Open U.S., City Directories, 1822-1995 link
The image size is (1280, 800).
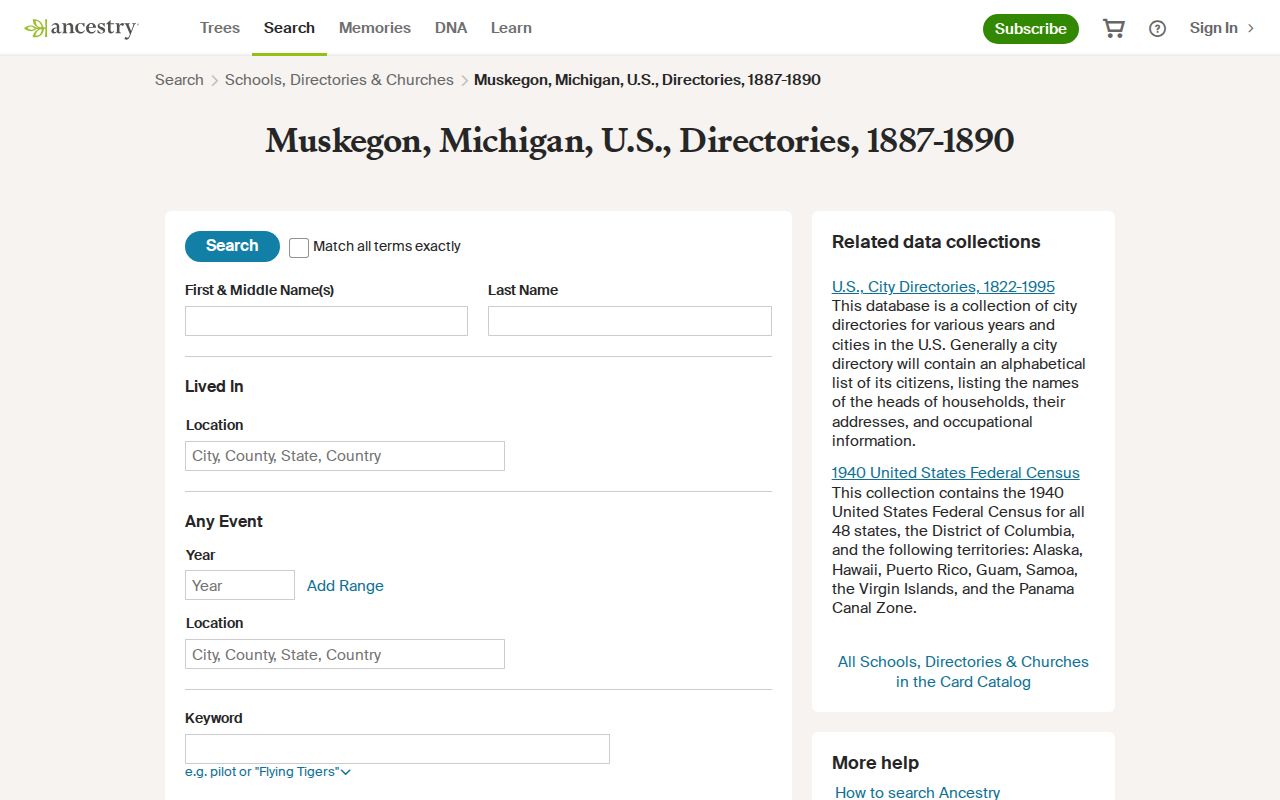click(x=943, y=287)
